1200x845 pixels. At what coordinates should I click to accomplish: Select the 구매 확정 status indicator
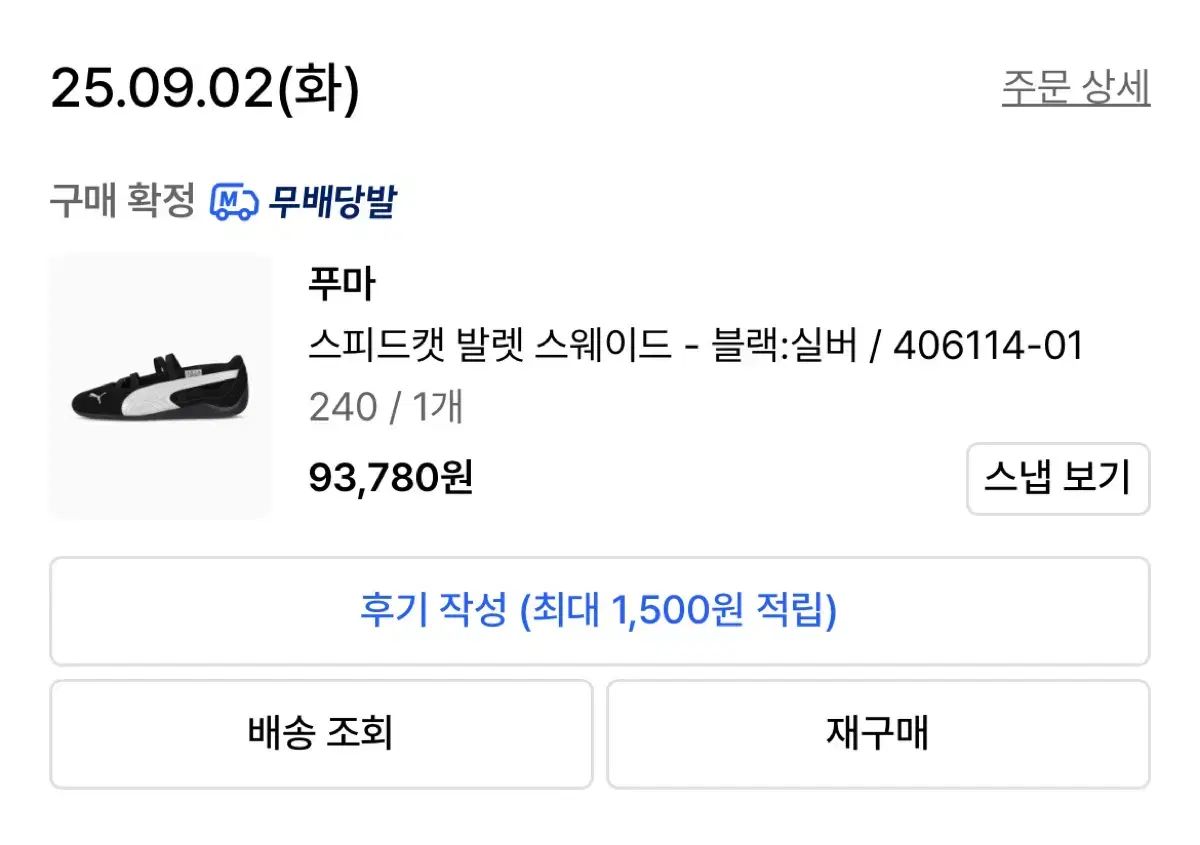tap(120, 201)
